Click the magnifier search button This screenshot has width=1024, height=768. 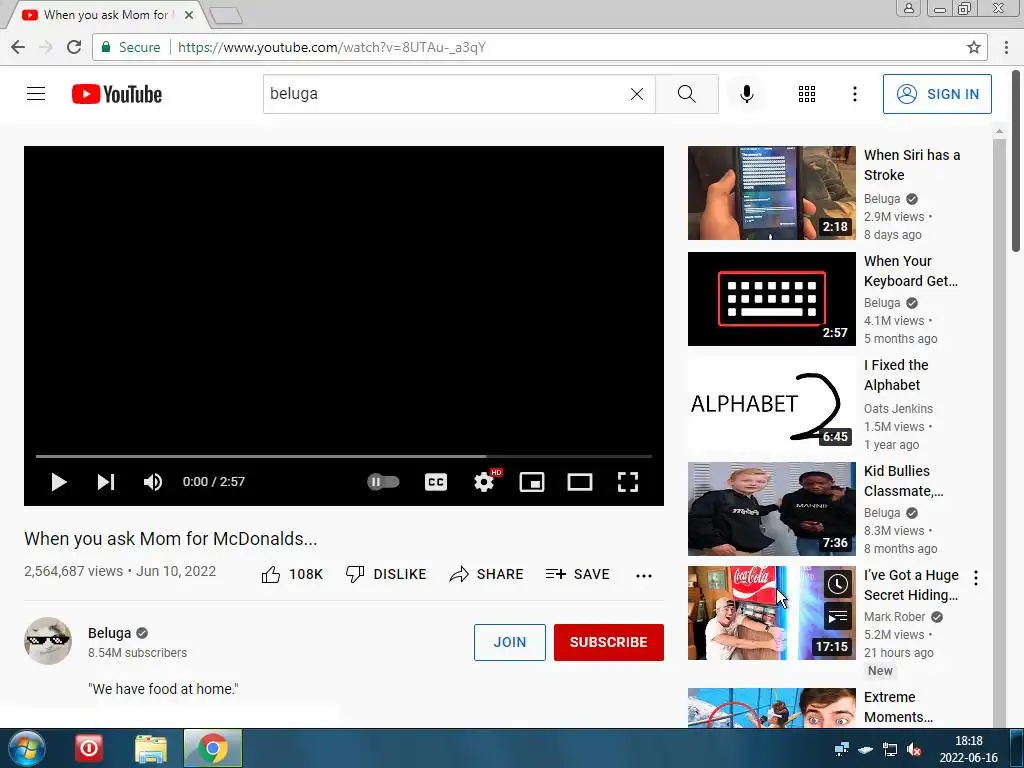tap(686, 94)
